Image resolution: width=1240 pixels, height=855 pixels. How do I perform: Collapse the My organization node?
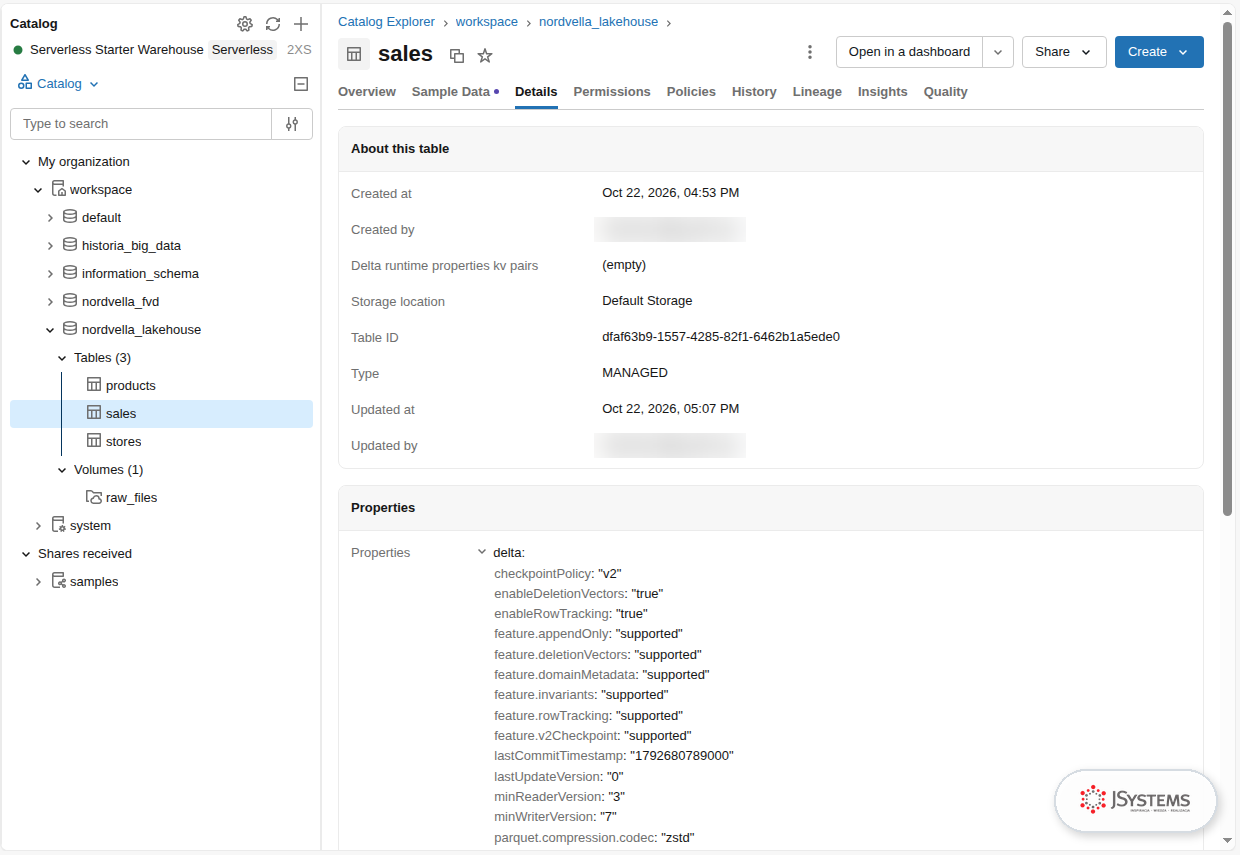(x=26, y=162)
